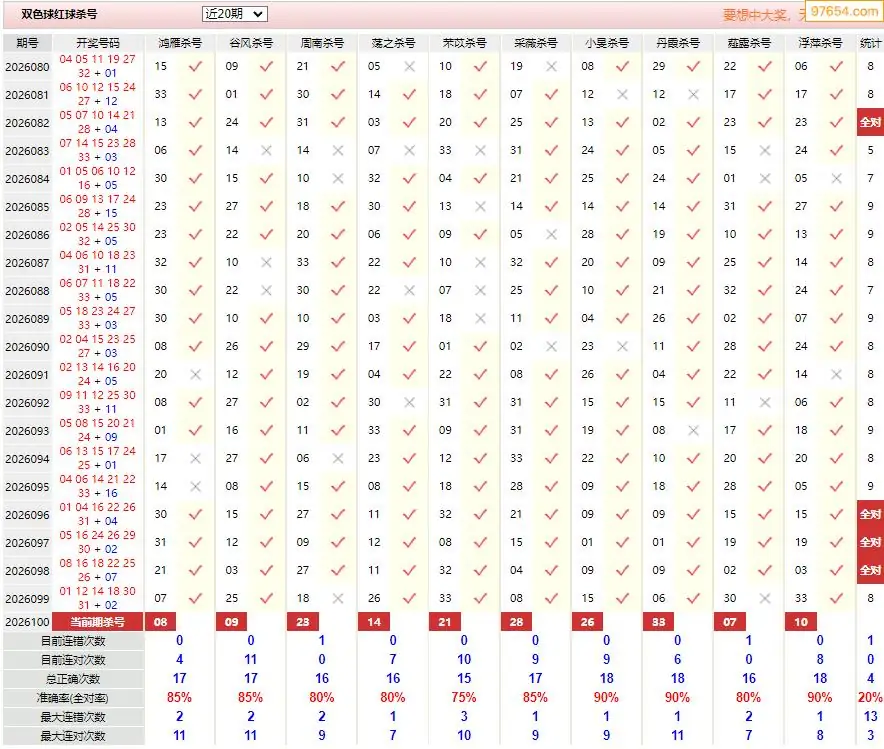Click the cross mark beside 23 in row 2026090
The height and width of the screenshot is (749, 884).
(623, 346)
